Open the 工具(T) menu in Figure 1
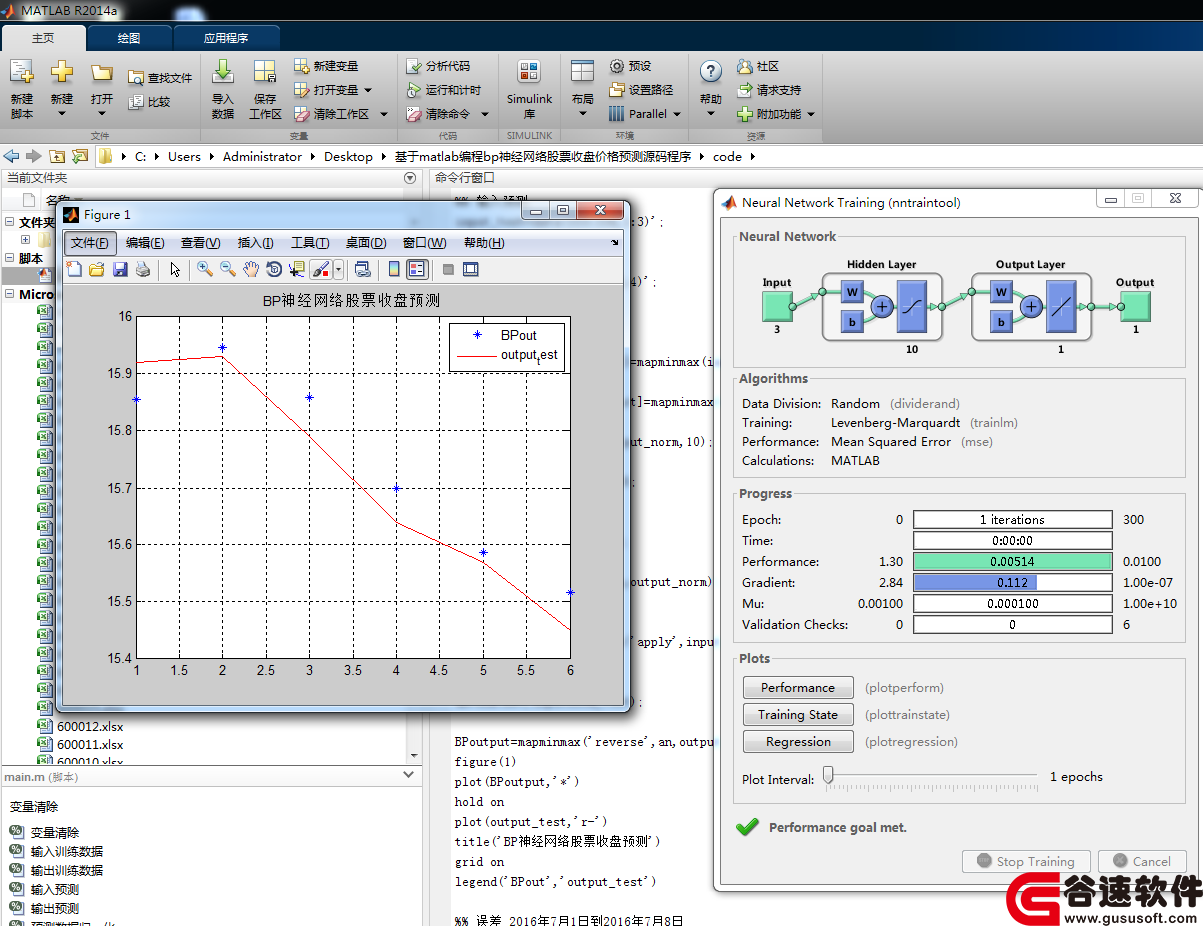 [x=310, y=243]
